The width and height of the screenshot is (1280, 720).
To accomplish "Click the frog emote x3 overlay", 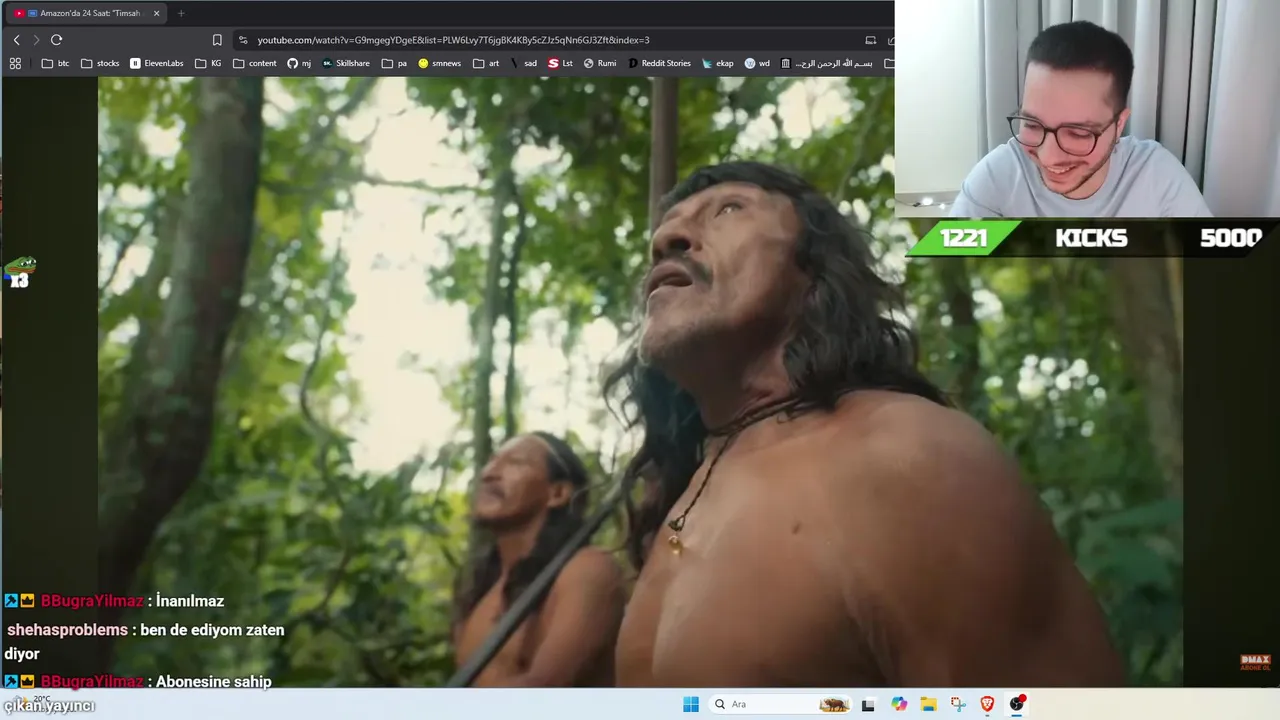I will coord(20,272).
